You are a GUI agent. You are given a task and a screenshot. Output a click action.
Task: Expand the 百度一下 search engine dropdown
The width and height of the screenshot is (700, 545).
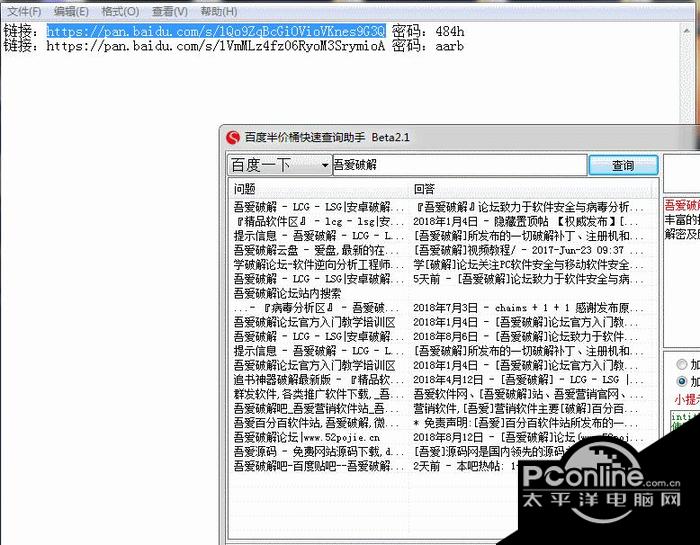[x=325, y=165]
